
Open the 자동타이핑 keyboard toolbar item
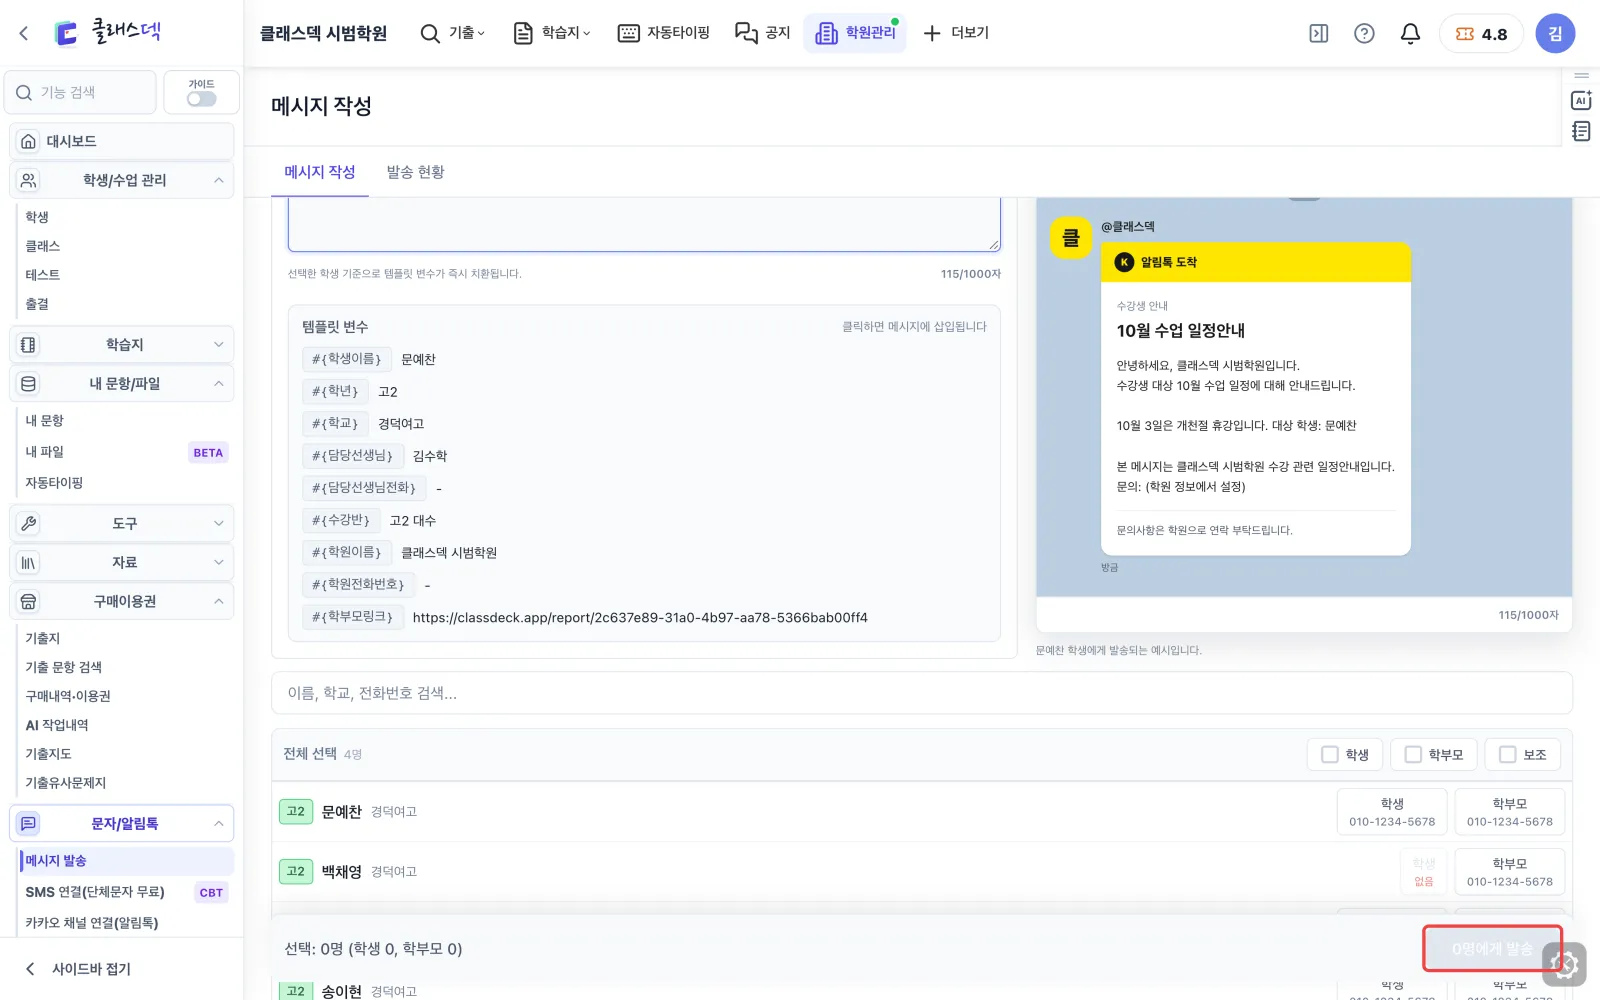[x=664, y=33]
